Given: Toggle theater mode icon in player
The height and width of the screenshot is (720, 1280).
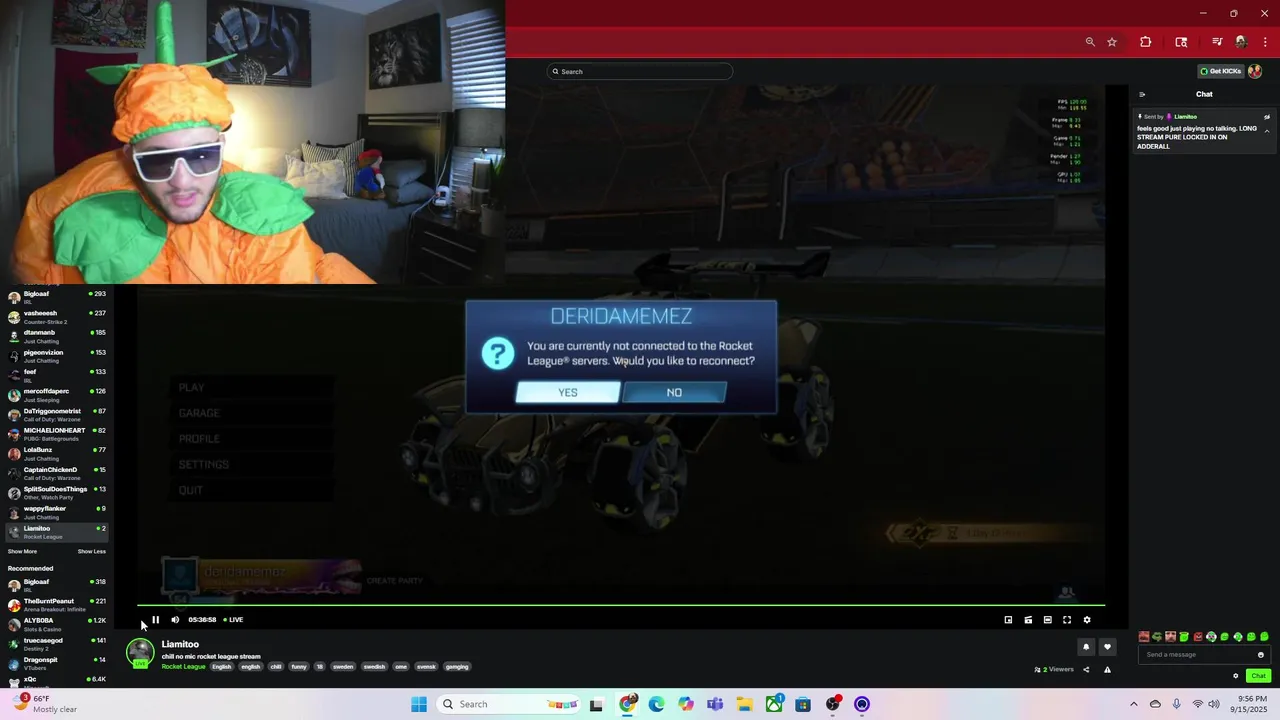Looking at the screenshot, I should click(x=1028, y=620).
